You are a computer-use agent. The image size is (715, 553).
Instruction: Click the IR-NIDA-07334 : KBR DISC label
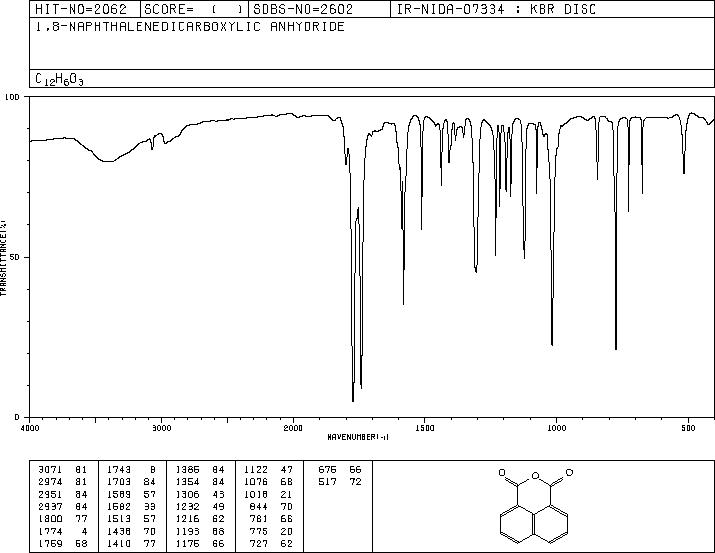coord(496,9)
